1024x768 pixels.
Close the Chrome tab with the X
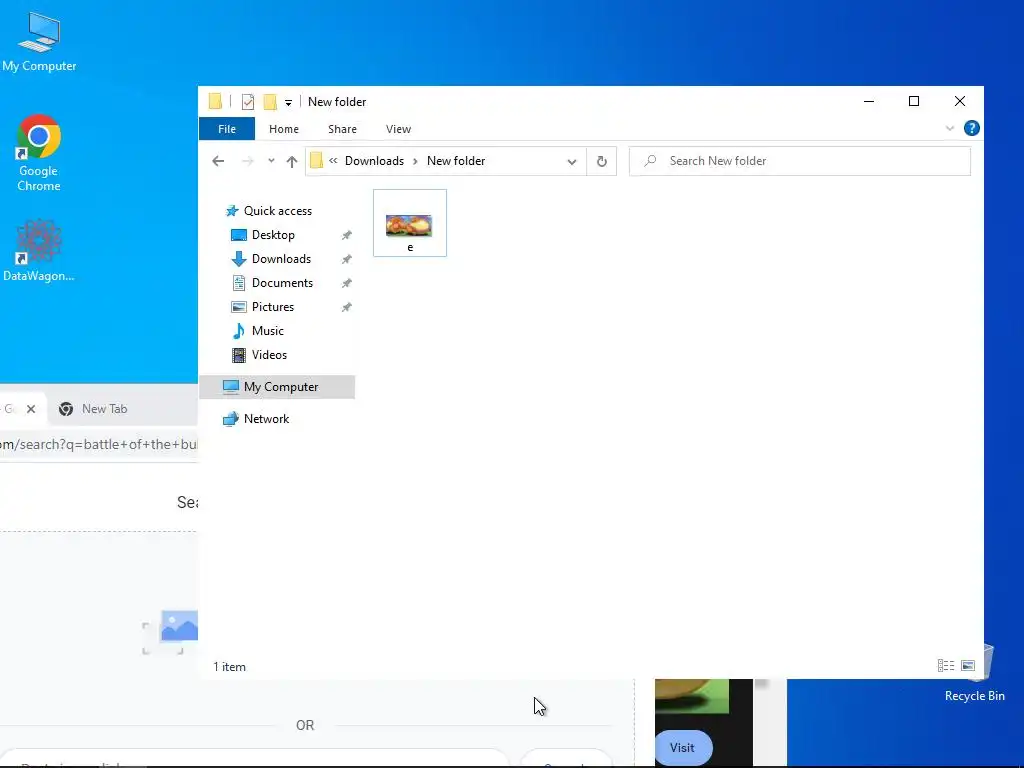click(x=31, y=409)
